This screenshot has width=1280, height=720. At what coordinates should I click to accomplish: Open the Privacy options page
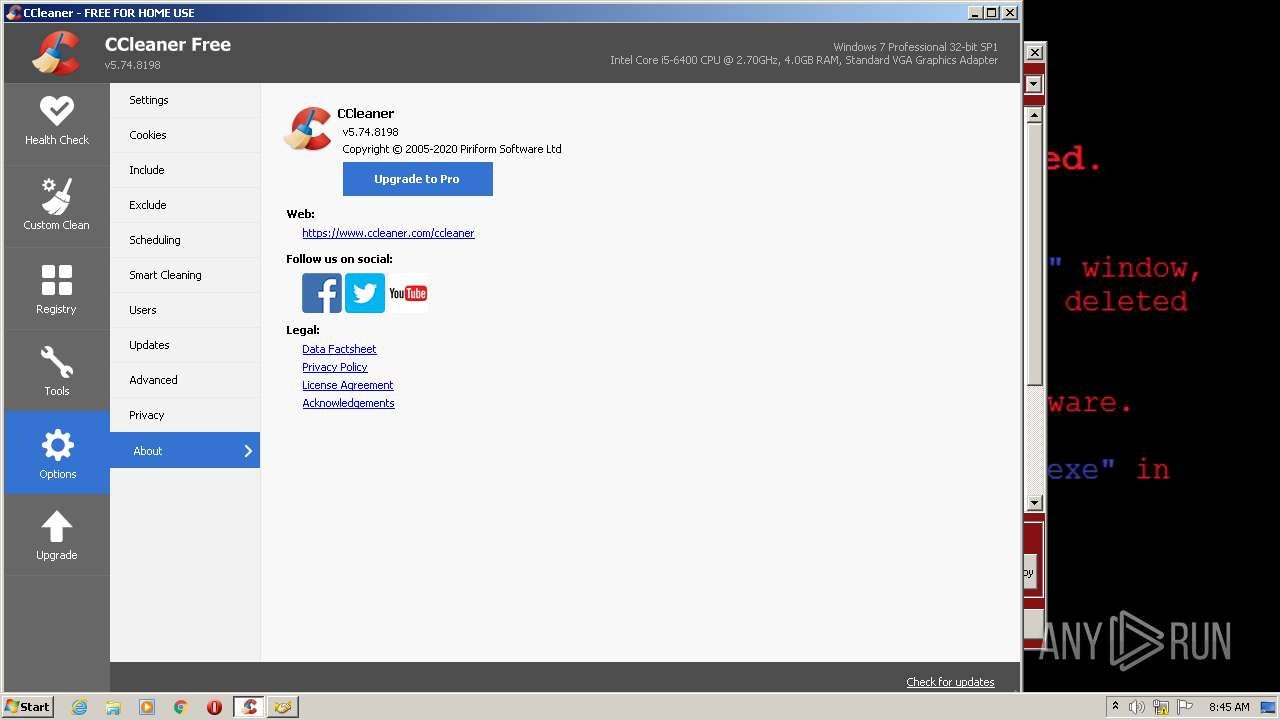185,415
